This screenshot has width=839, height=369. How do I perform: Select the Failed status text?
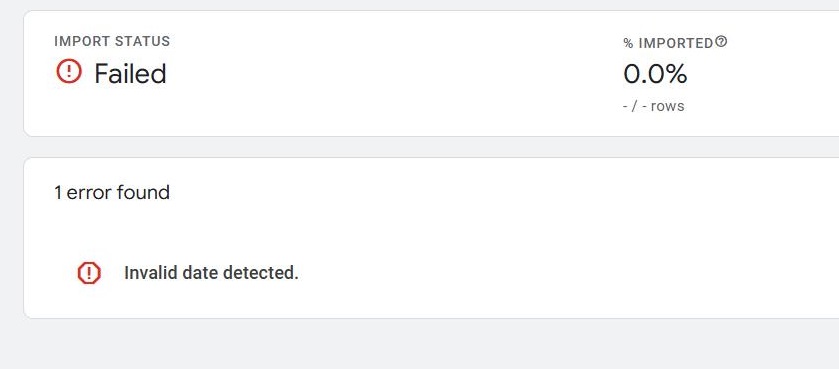tap(130, 73)
